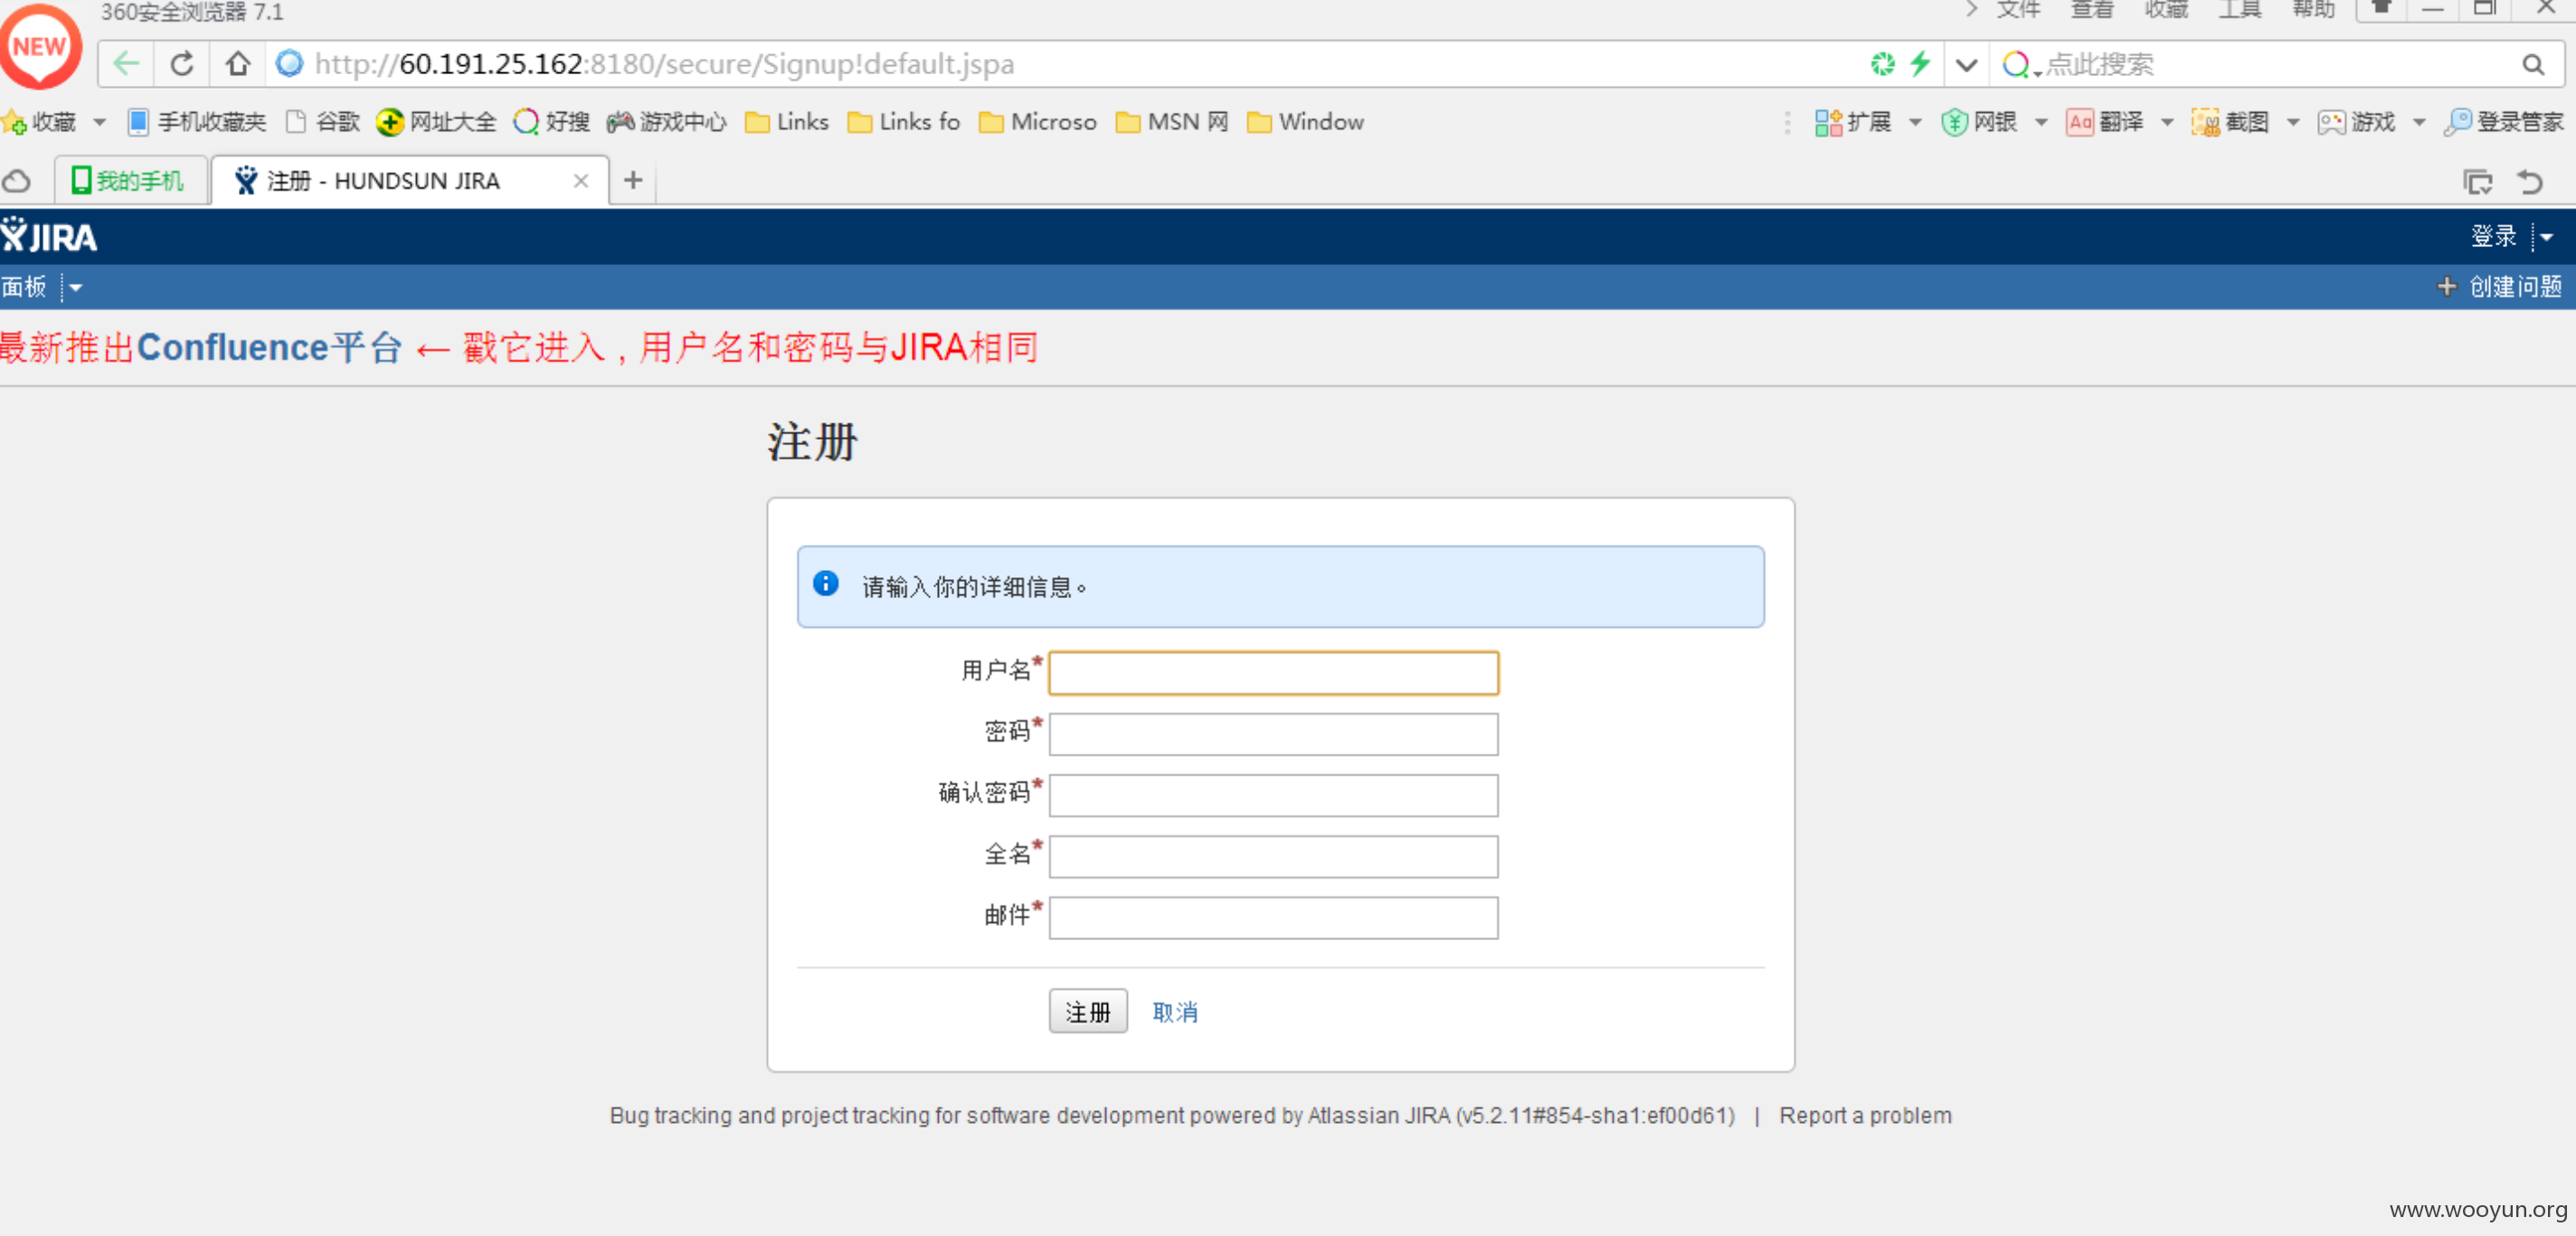Click the 邮件 email field
This screenshot has height=1236, width=2576.
point(1273,918)
